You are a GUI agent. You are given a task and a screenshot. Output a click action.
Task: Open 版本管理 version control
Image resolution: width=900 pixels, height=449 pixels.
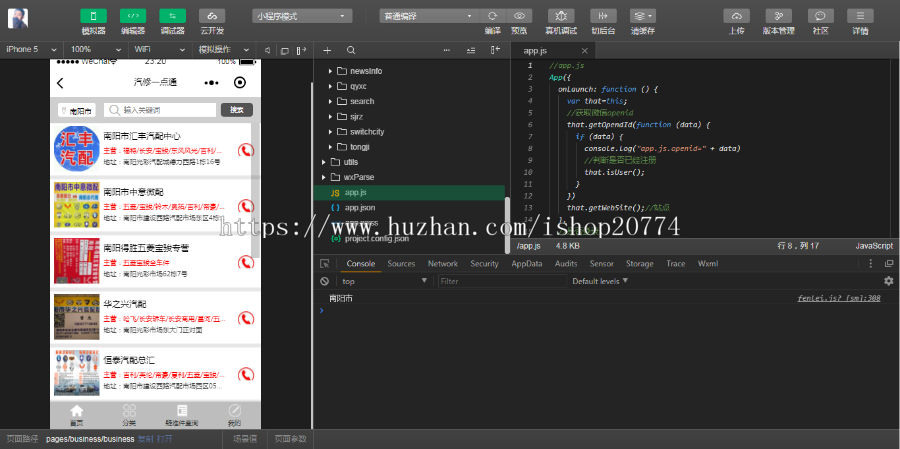(x=778, y=16)
